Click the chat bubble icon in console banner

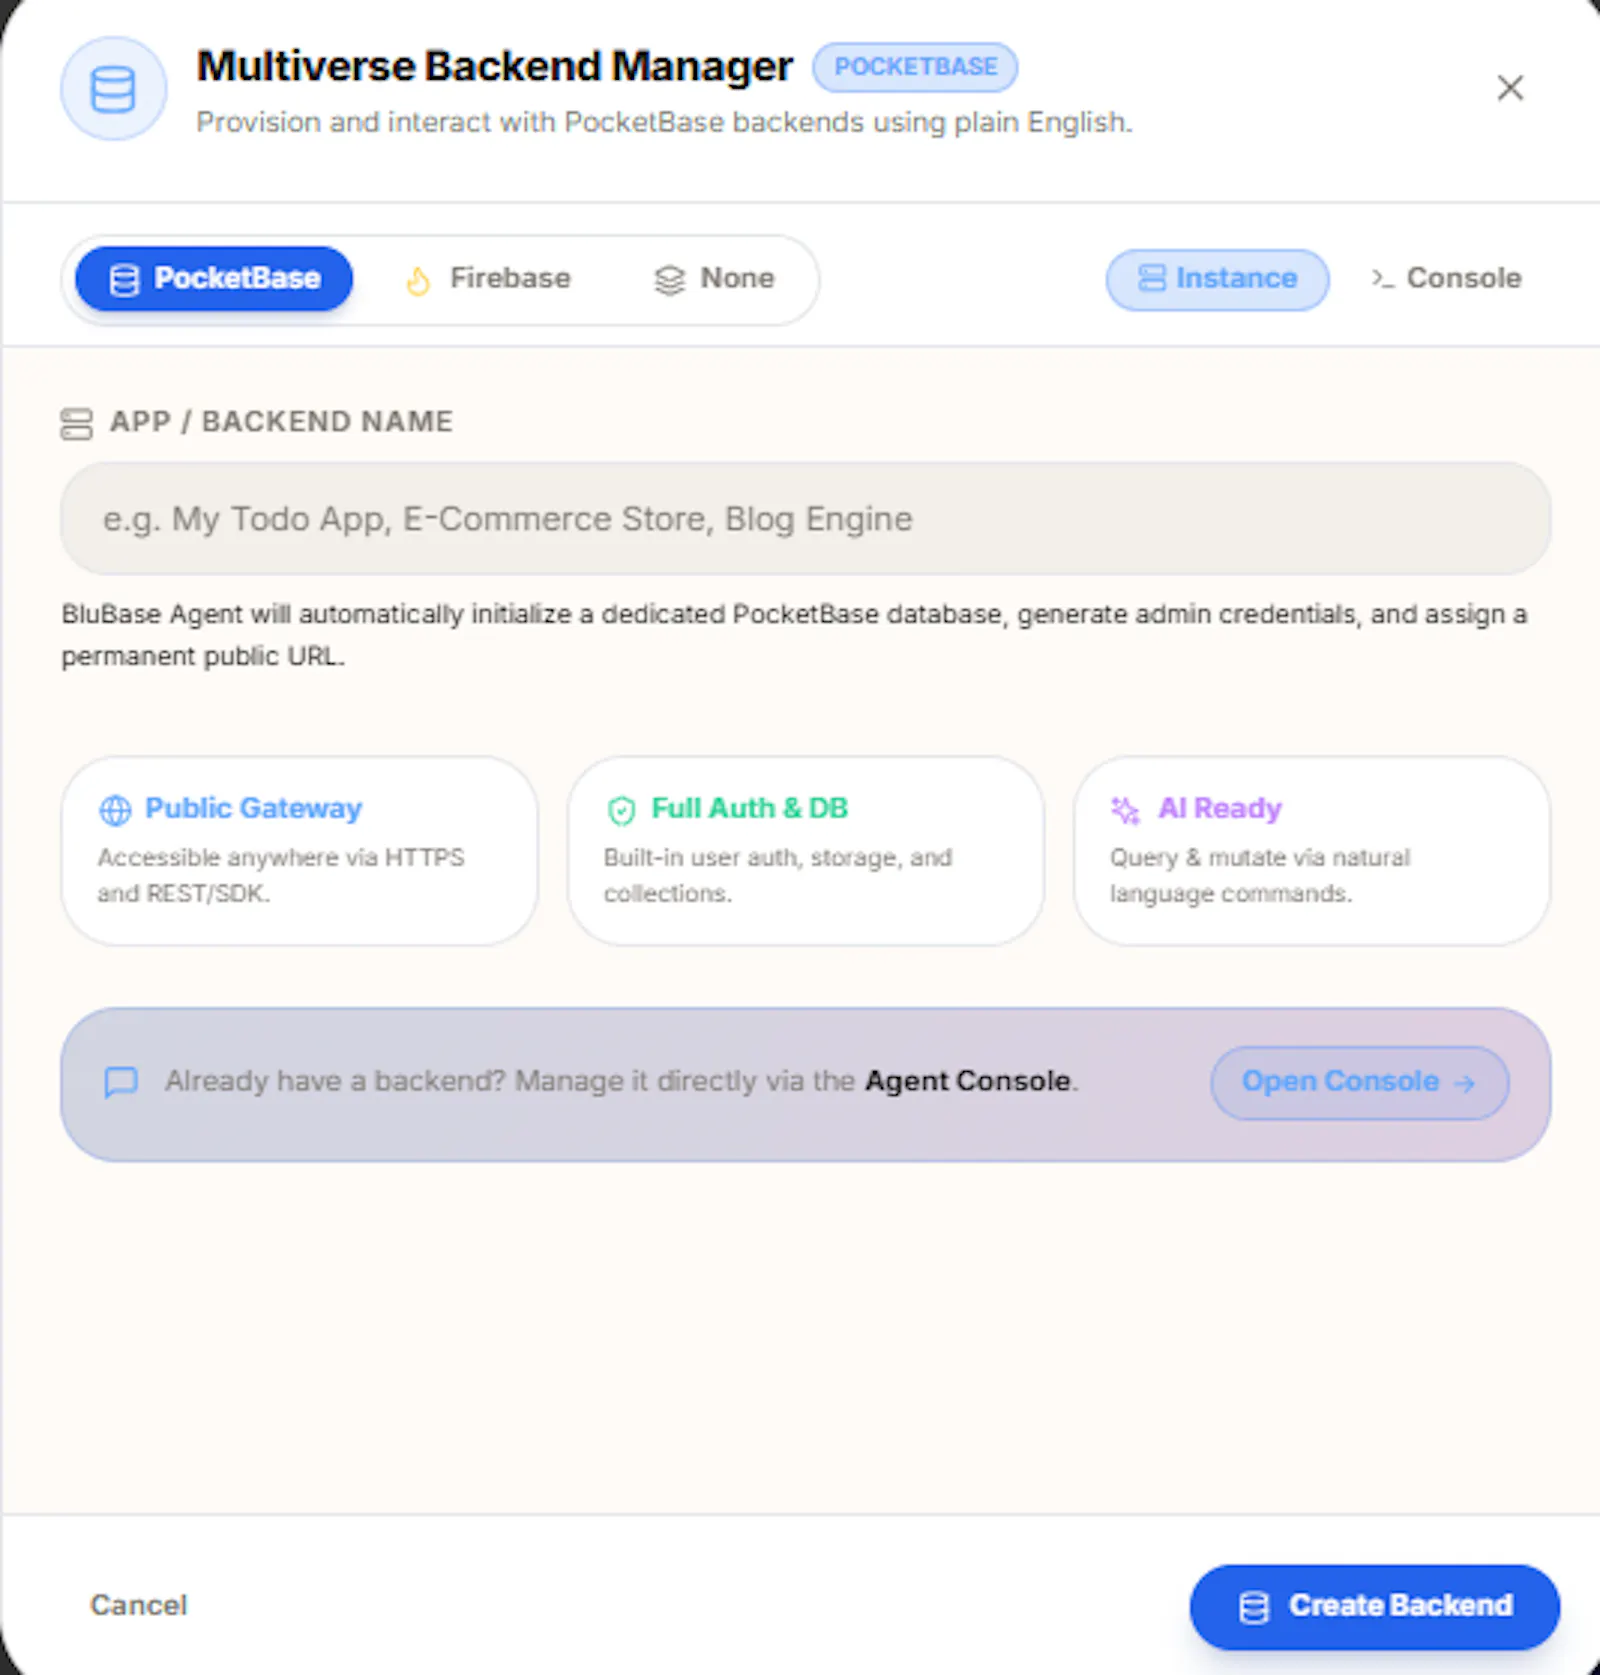tap(121, 1082)
